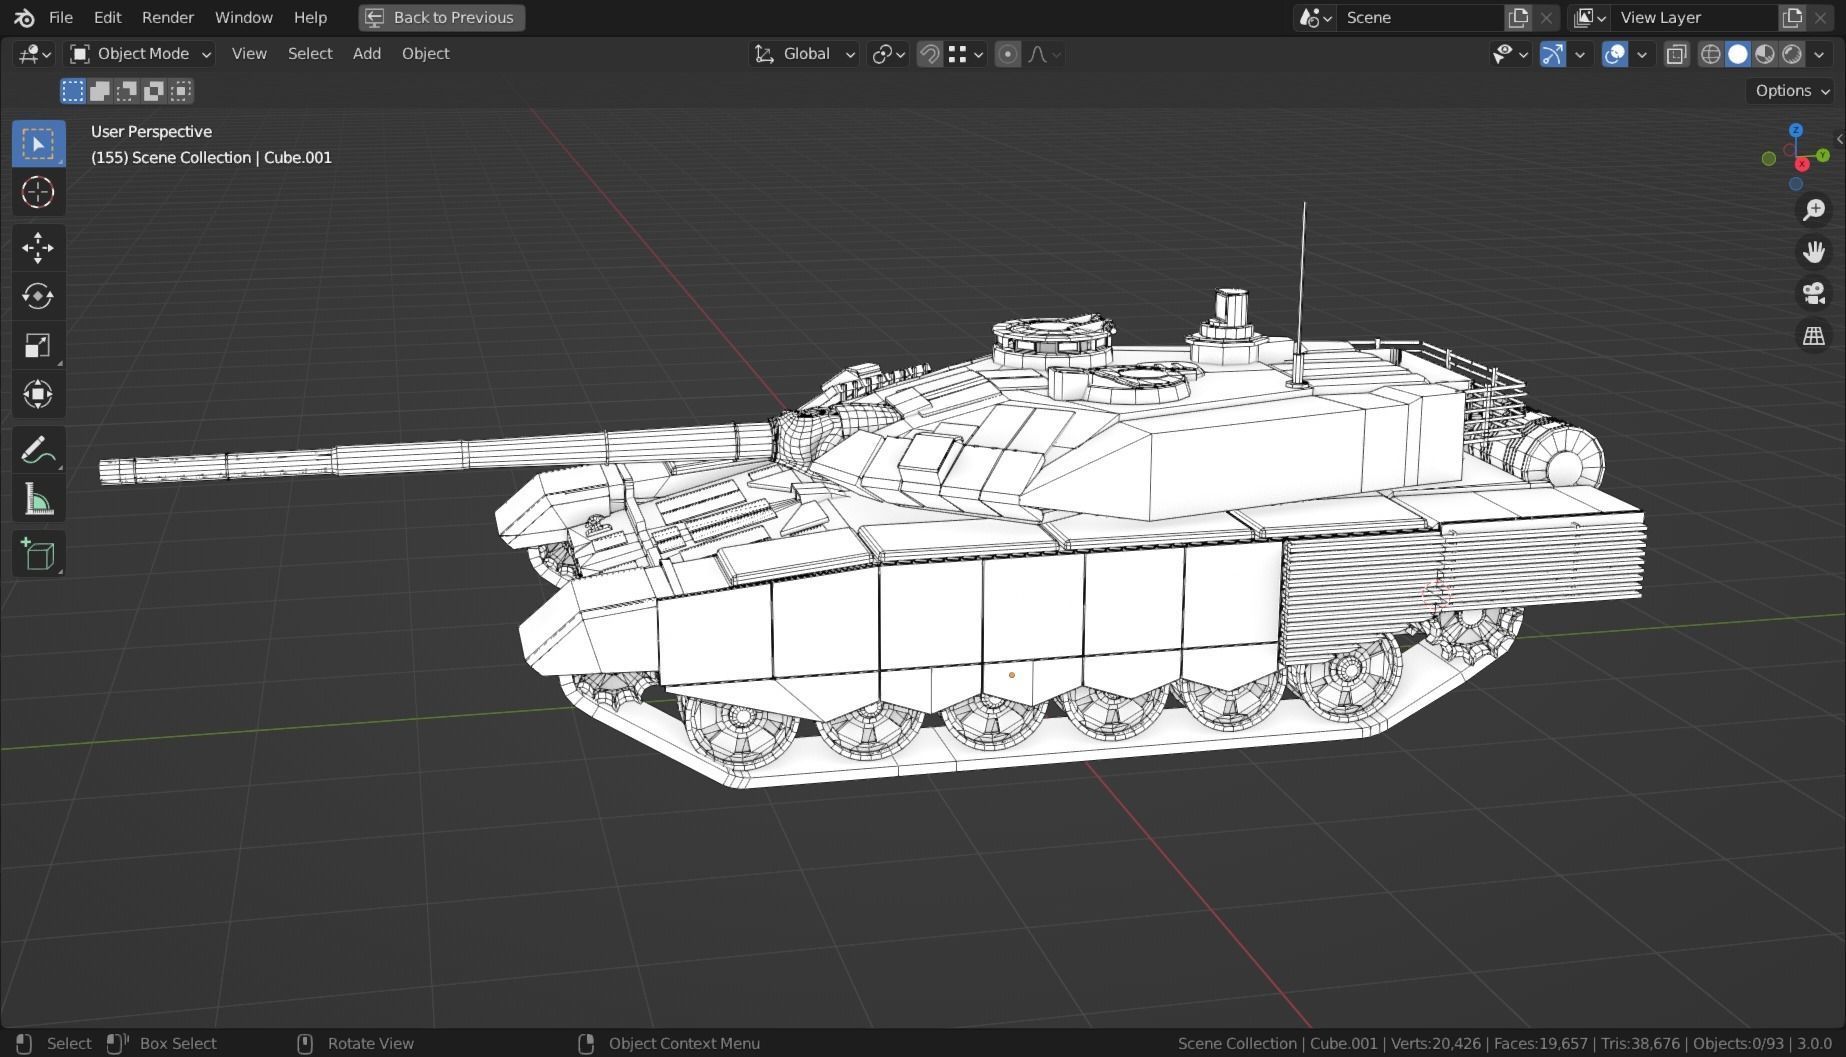Click the Scene name field
1846x1057 pixels.
tap(1420, 17)
